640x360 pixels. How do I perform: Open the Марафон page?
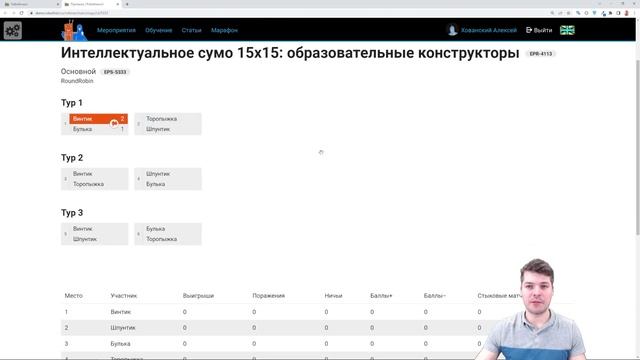tap(224, 30)
